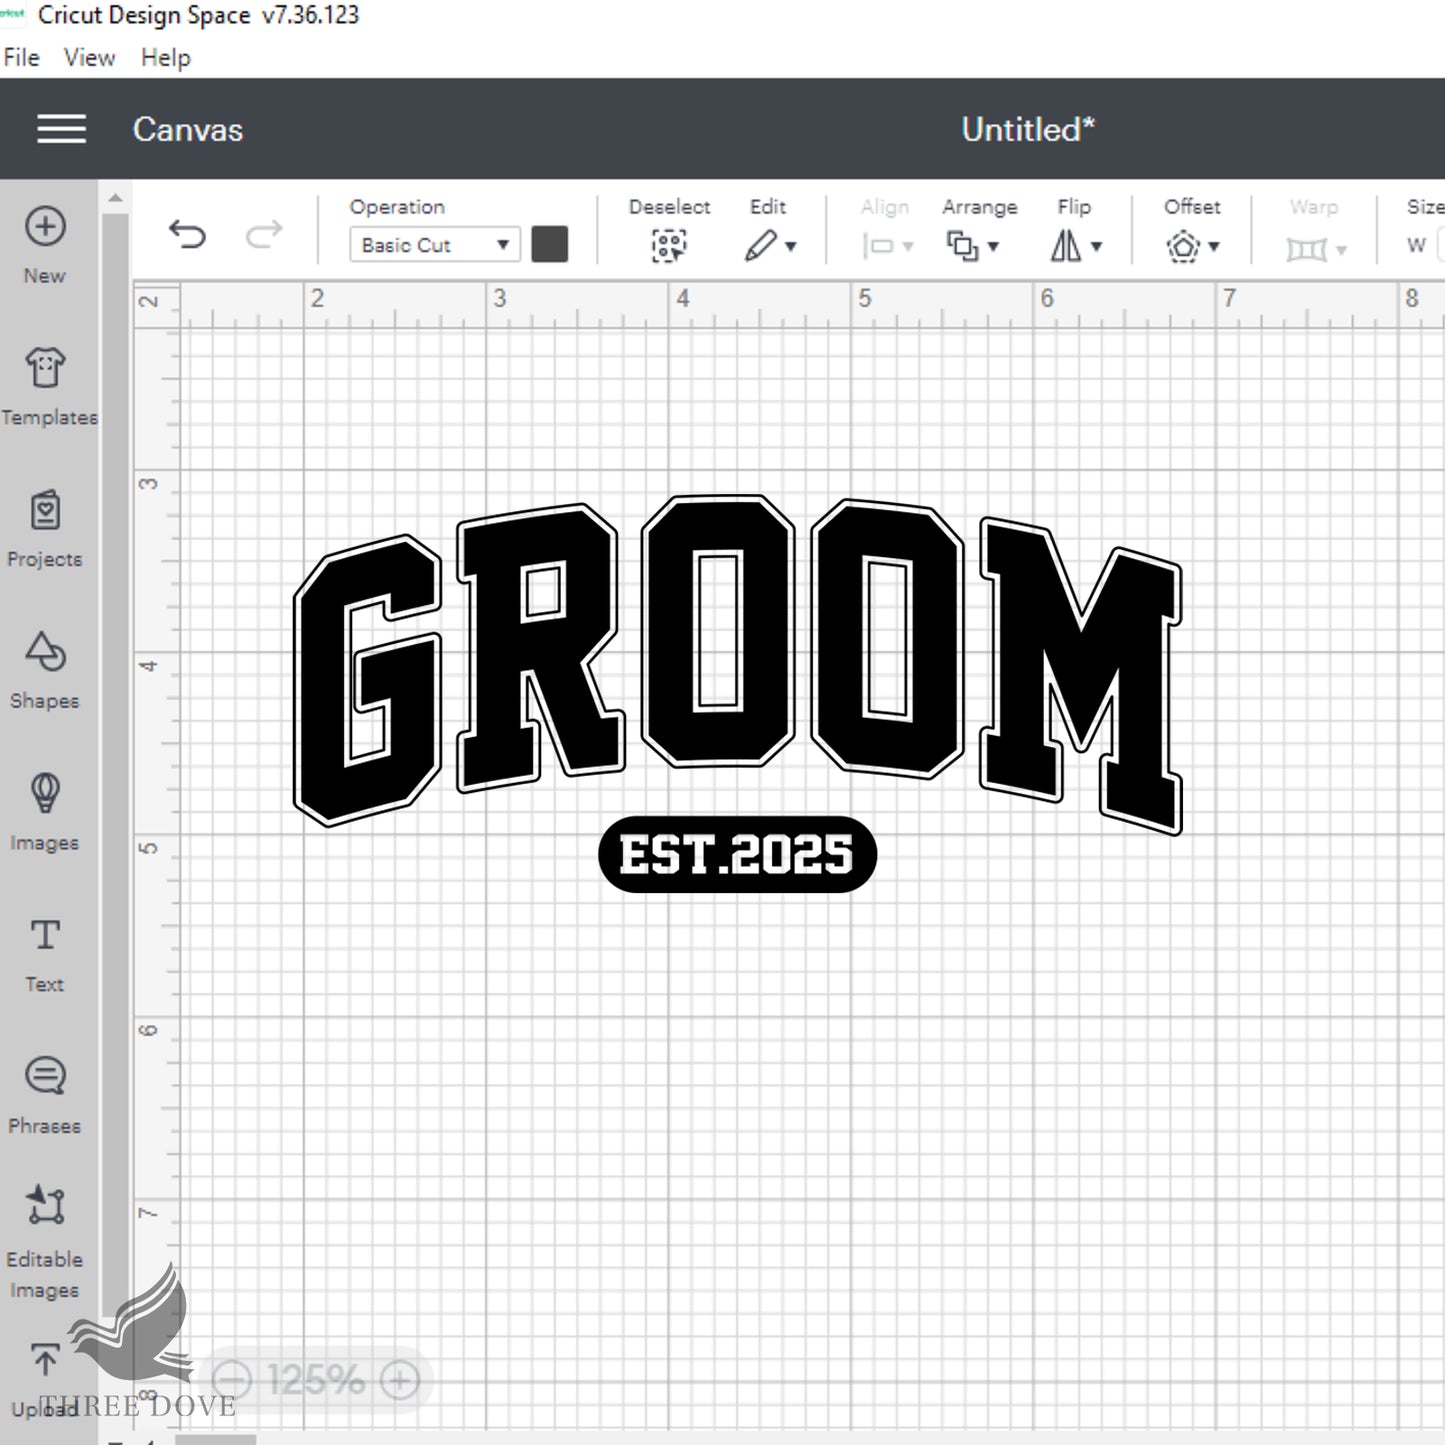The height and width of the screenshot is (1445, 1445).
Task: Open Editable Images panel
Action: tap(45, 1206)
